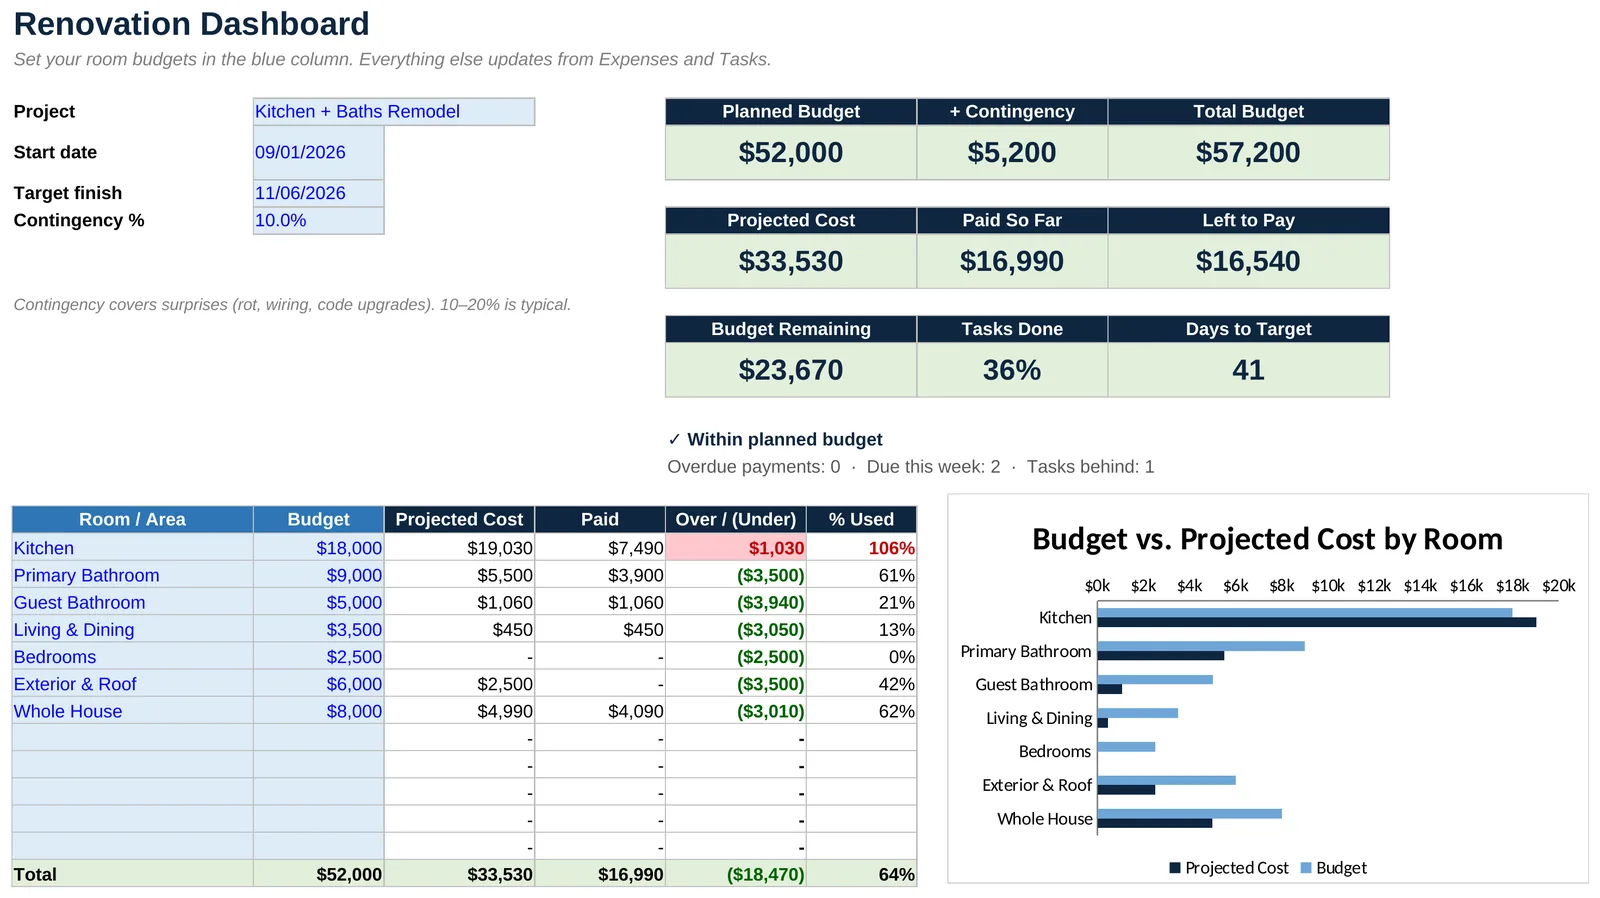Click the Bedrooms room cell
1600x898 pixels.
click(x=132, y=657)
